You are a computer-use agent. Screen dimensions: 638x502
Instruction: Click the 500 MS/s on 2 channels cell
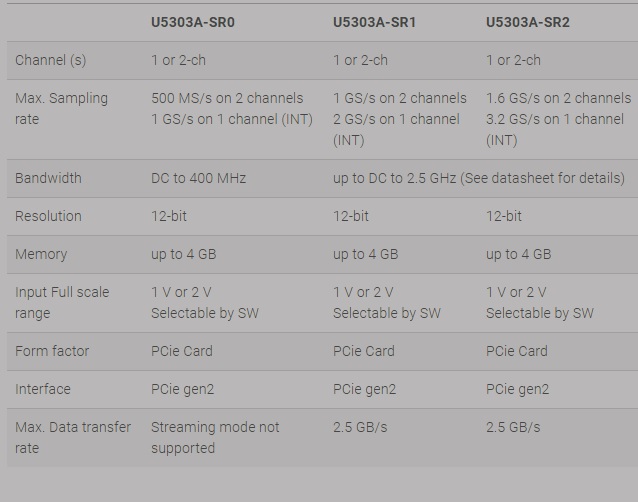click(x=227, y=98)
